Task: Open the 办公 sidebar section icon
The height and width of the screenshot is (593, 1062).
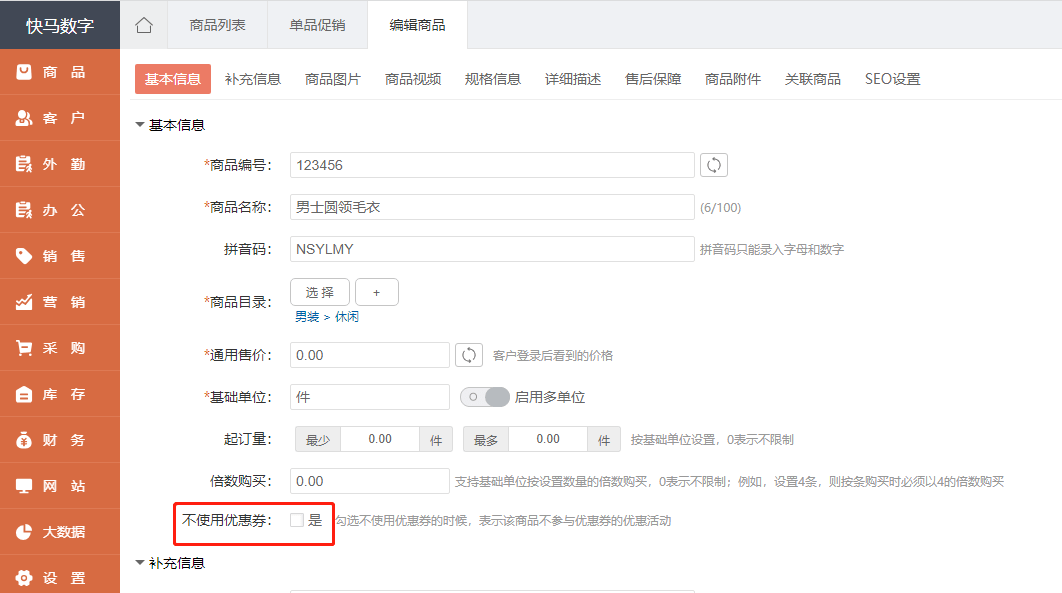Action: click(x=24, y=210)
